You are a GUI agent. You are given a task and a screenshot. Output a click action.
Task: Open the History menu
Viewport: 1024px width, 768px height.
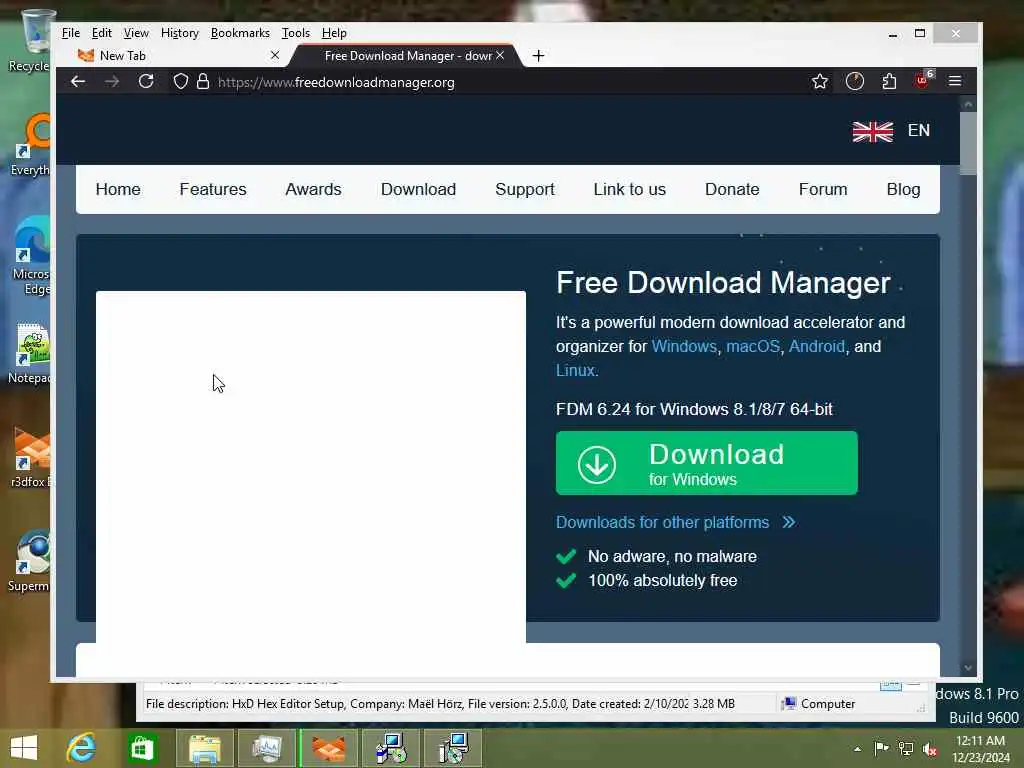coord(180,33)
